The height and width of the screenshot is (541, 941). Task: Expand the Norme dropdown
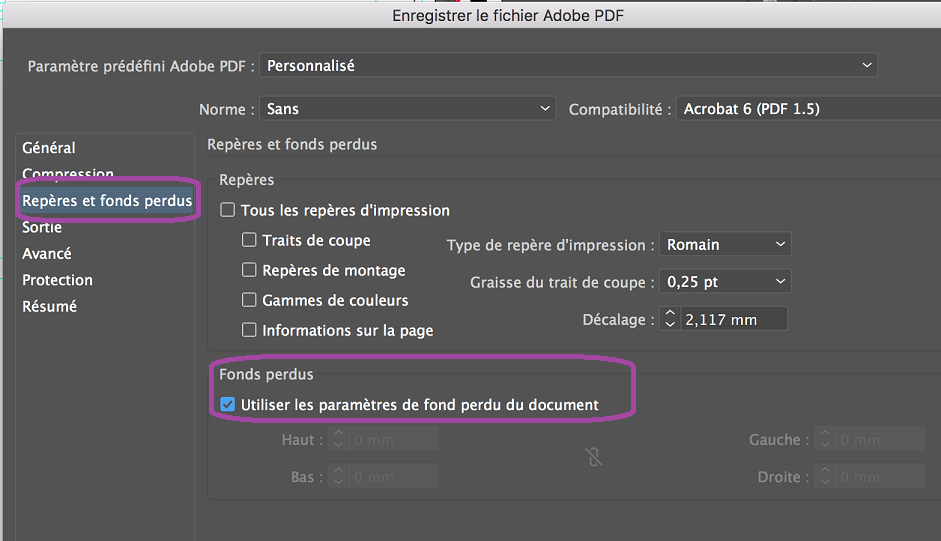406,109
